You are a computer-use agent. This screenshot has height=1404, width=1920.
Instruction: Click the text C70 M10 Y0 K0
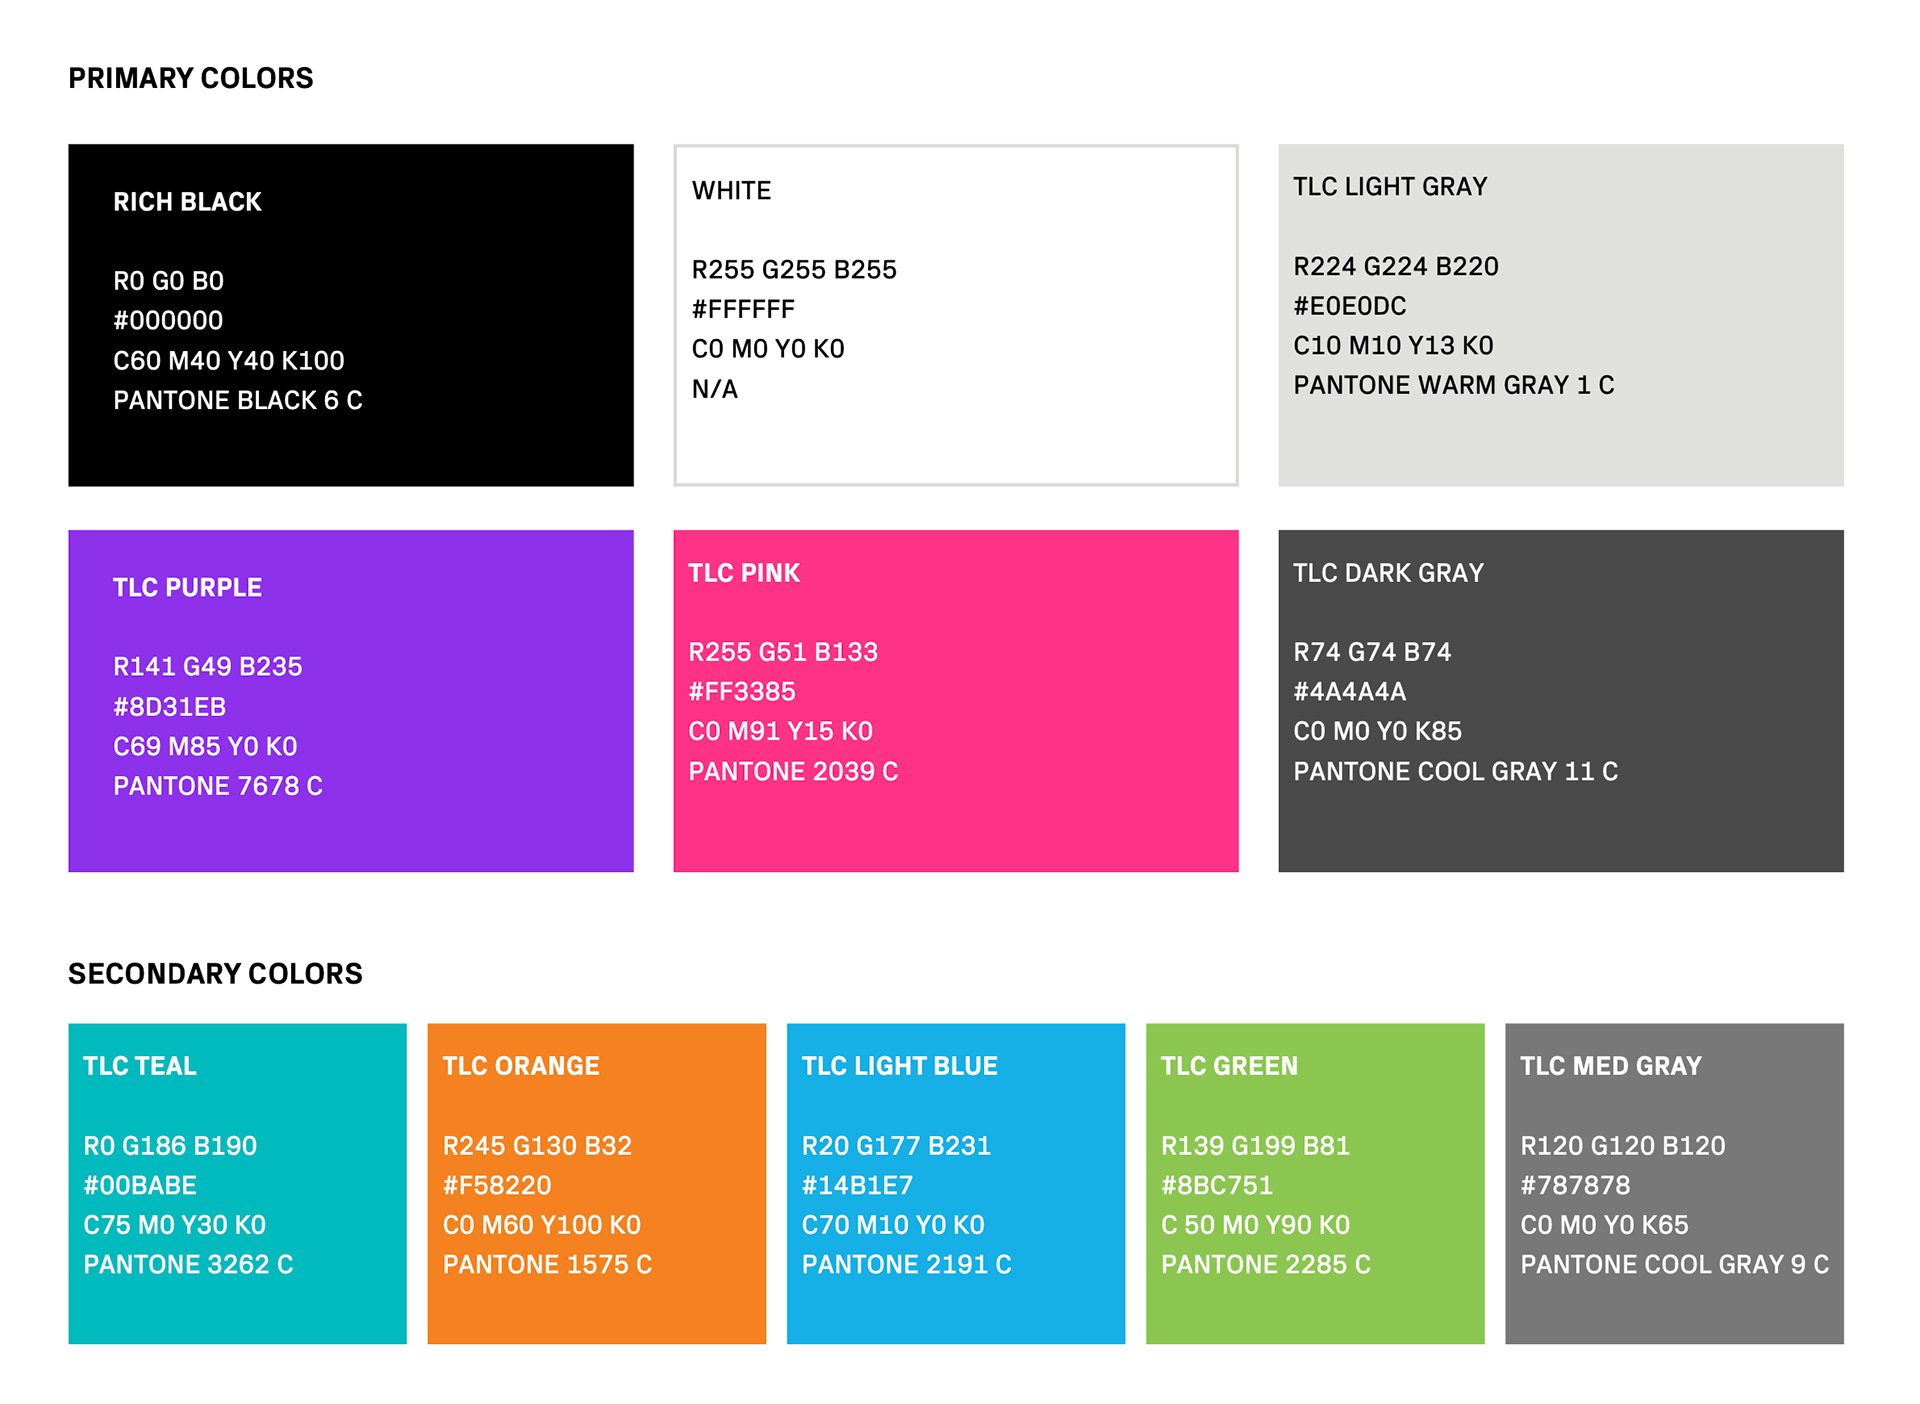click(894, 1225)
